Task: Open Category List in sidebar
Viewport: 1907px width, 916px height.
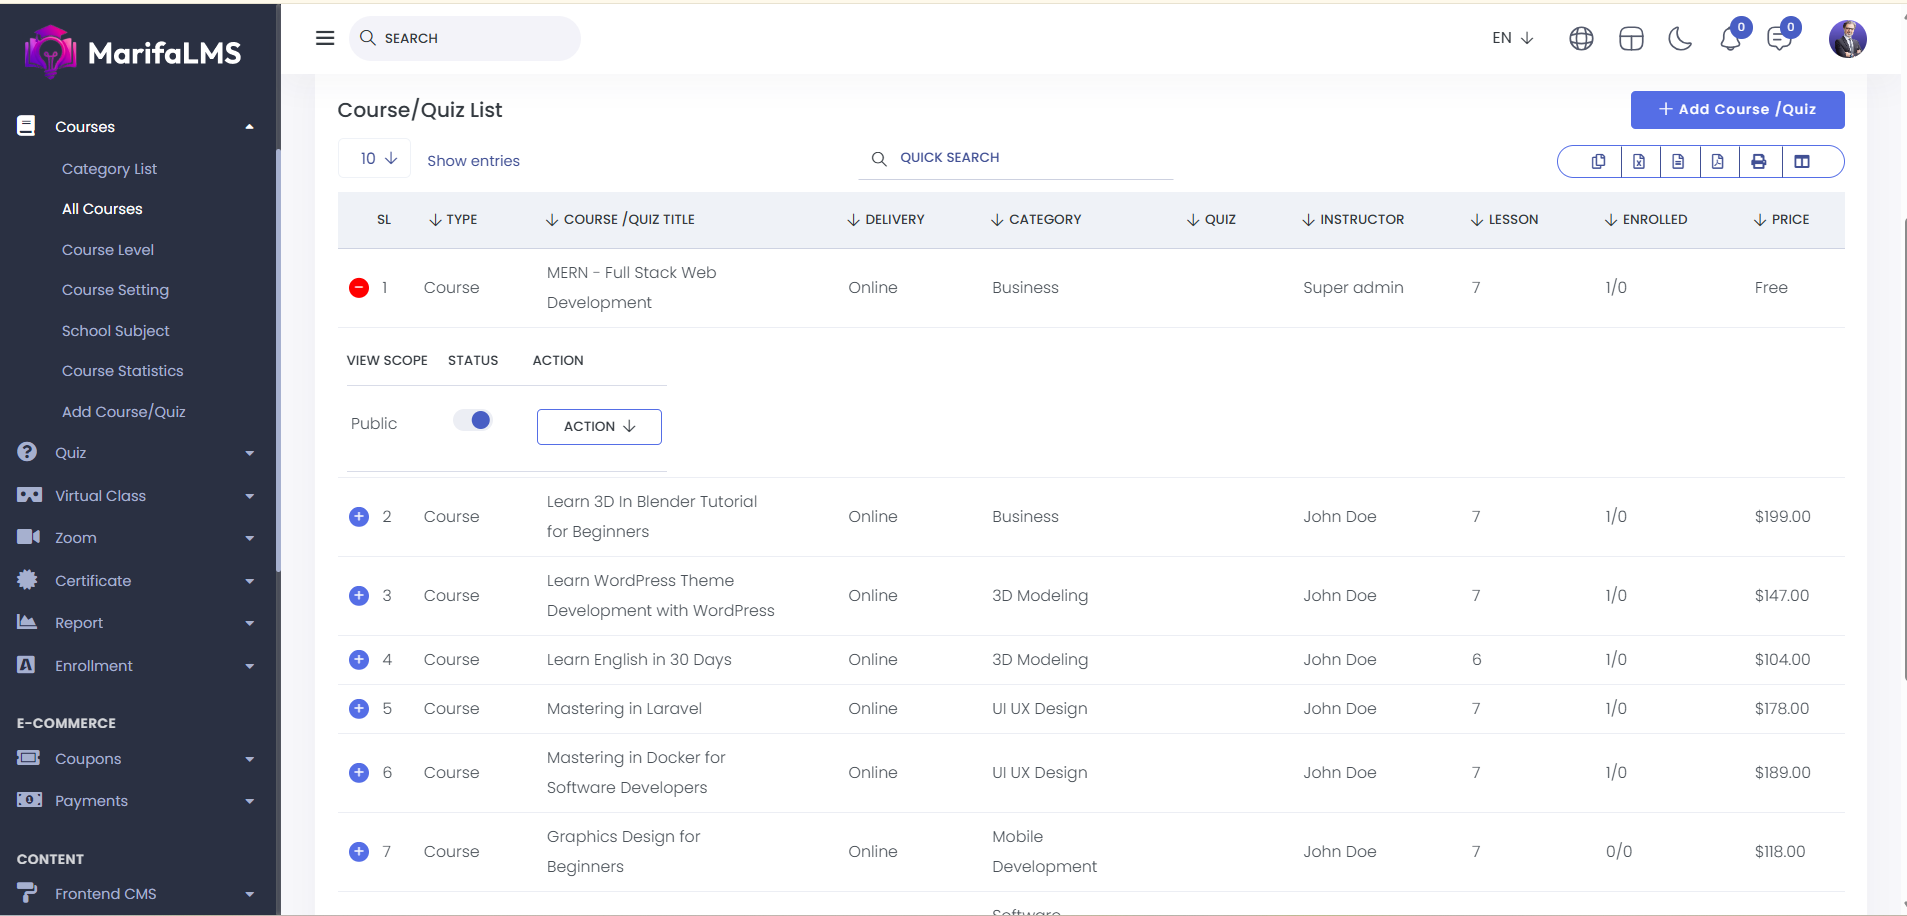Action: (109, 169)
